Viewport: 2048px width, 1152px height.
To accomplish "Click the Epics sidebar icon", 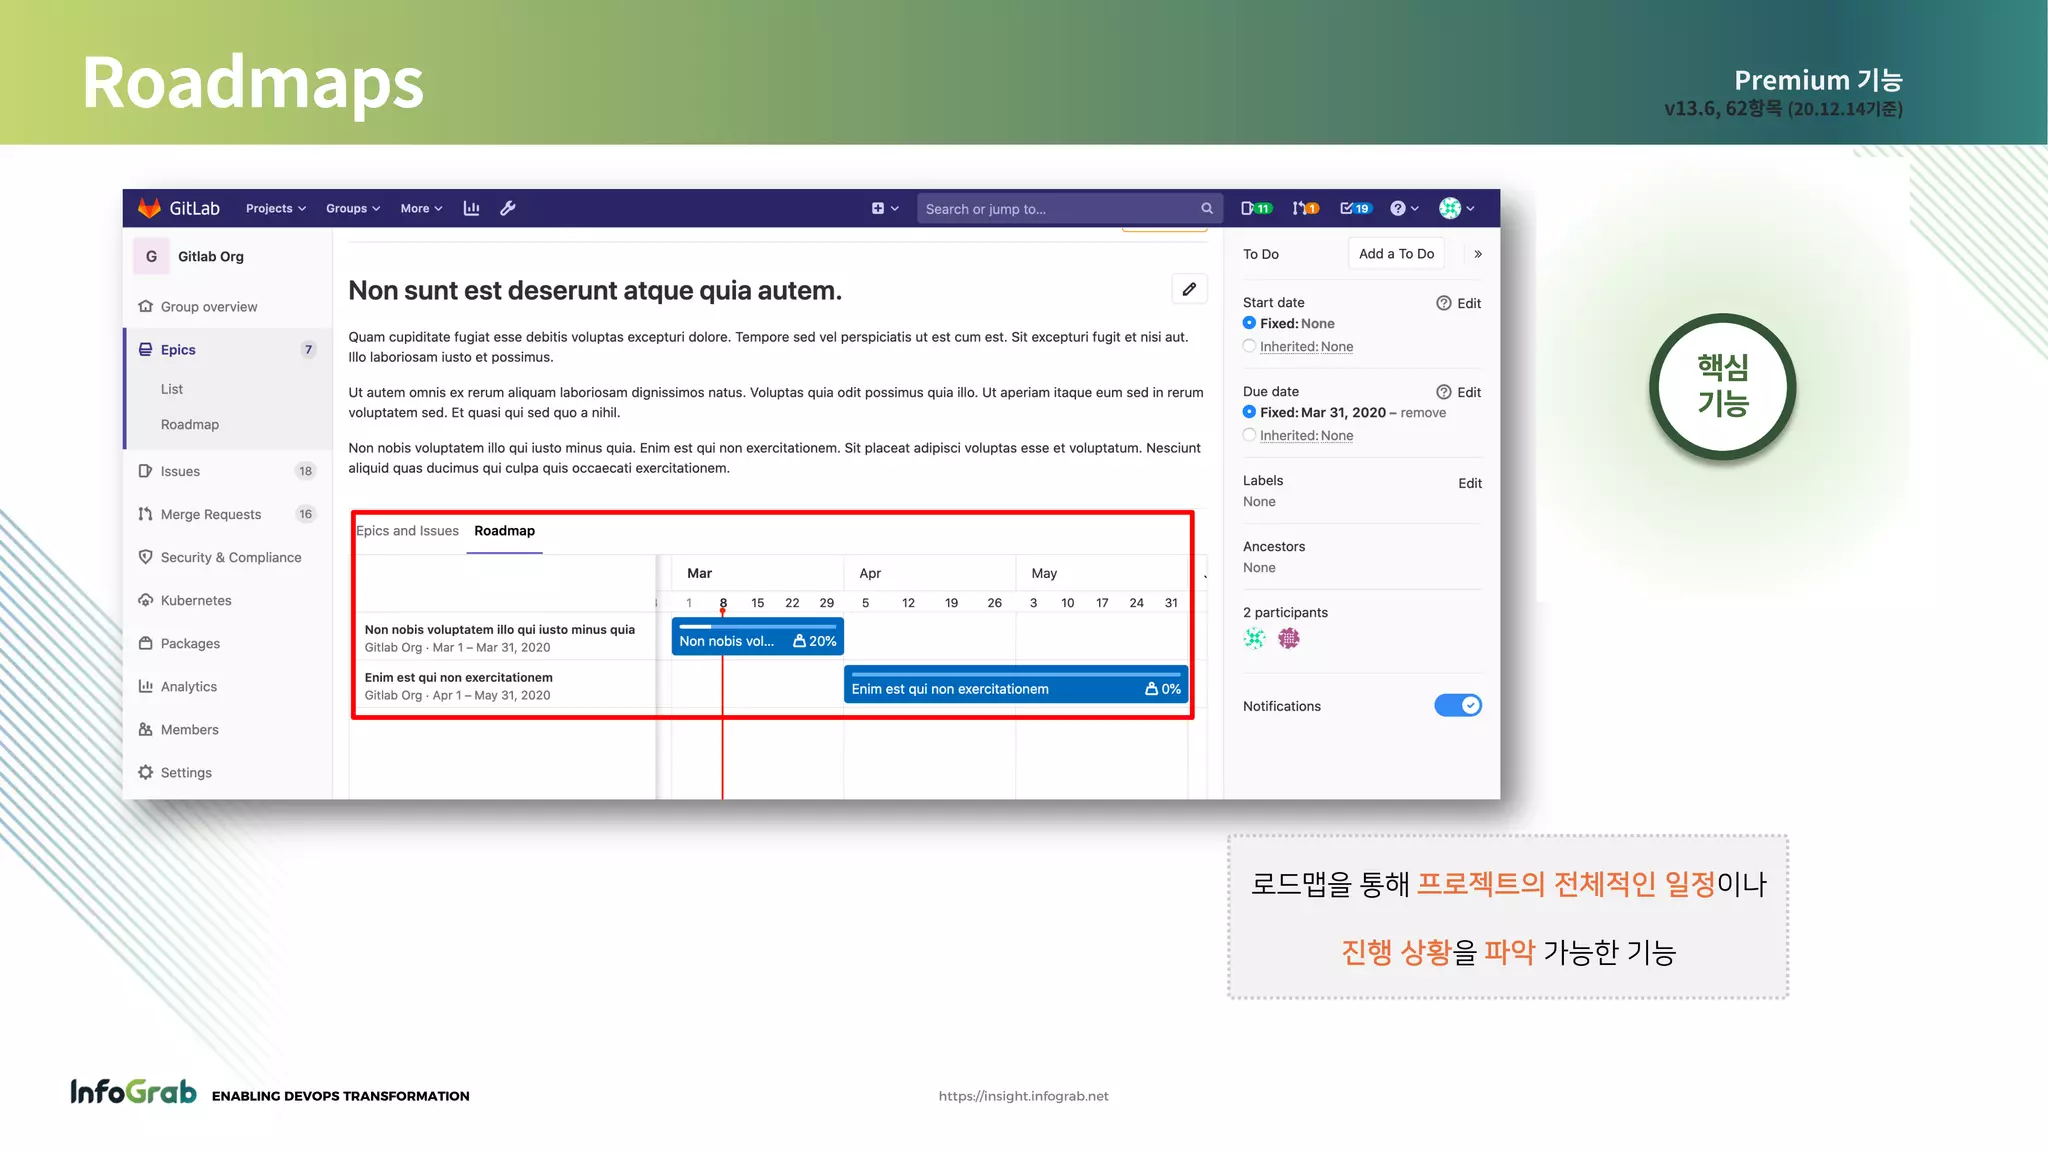I will click(146, 349).
